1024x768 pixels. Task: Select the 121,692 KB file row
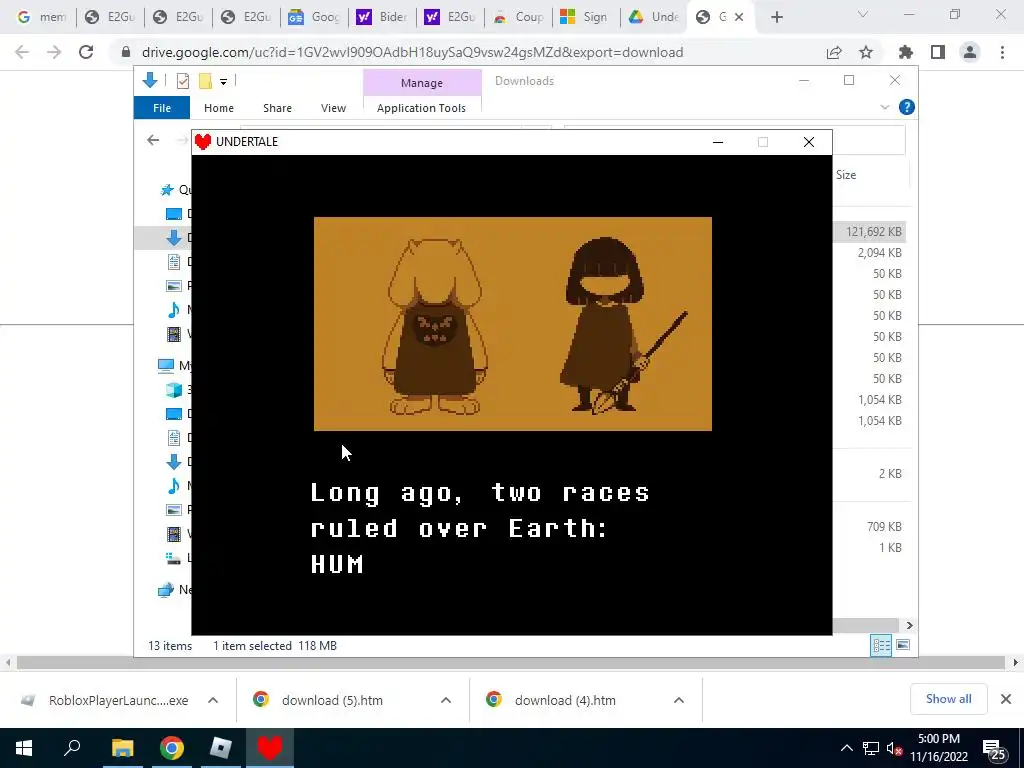click(x=870, y=231)
